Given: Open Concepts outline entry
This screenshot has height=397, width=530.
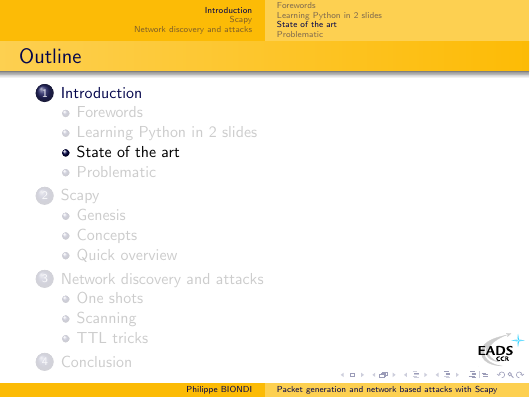Looking at the screenshot, I should click(x=107, y=235).
